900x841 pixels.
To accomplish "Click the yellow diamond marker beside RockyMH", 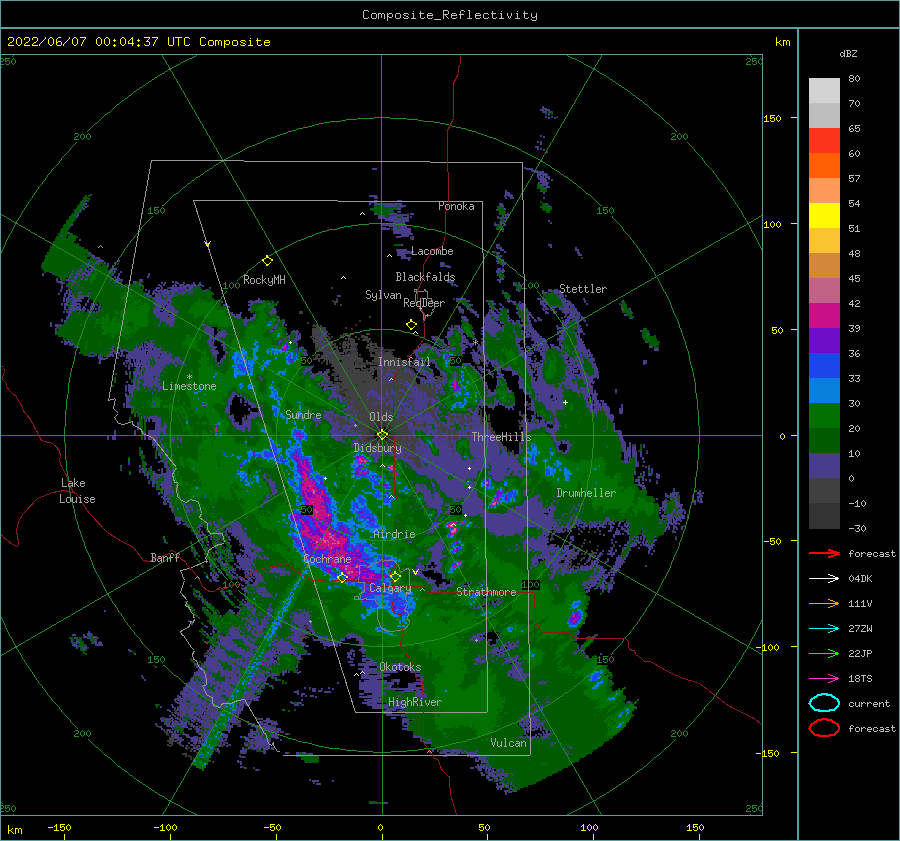I will [267, 261].
